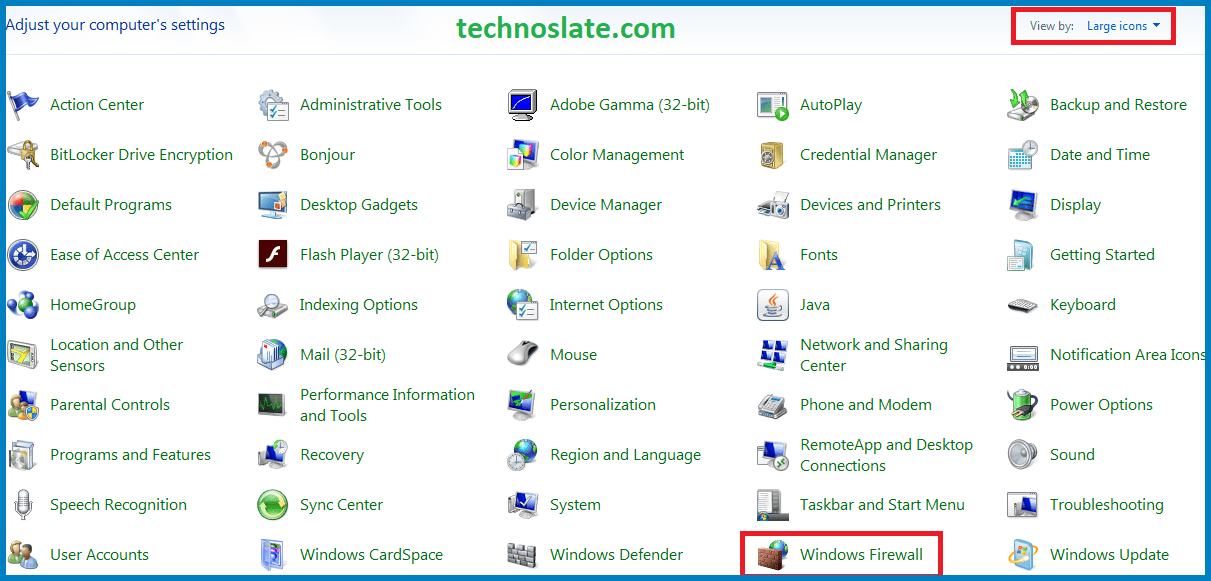This screenshot has height=581, width=1211.
Task: Open Power Options link
Action: coord(1101,405)
